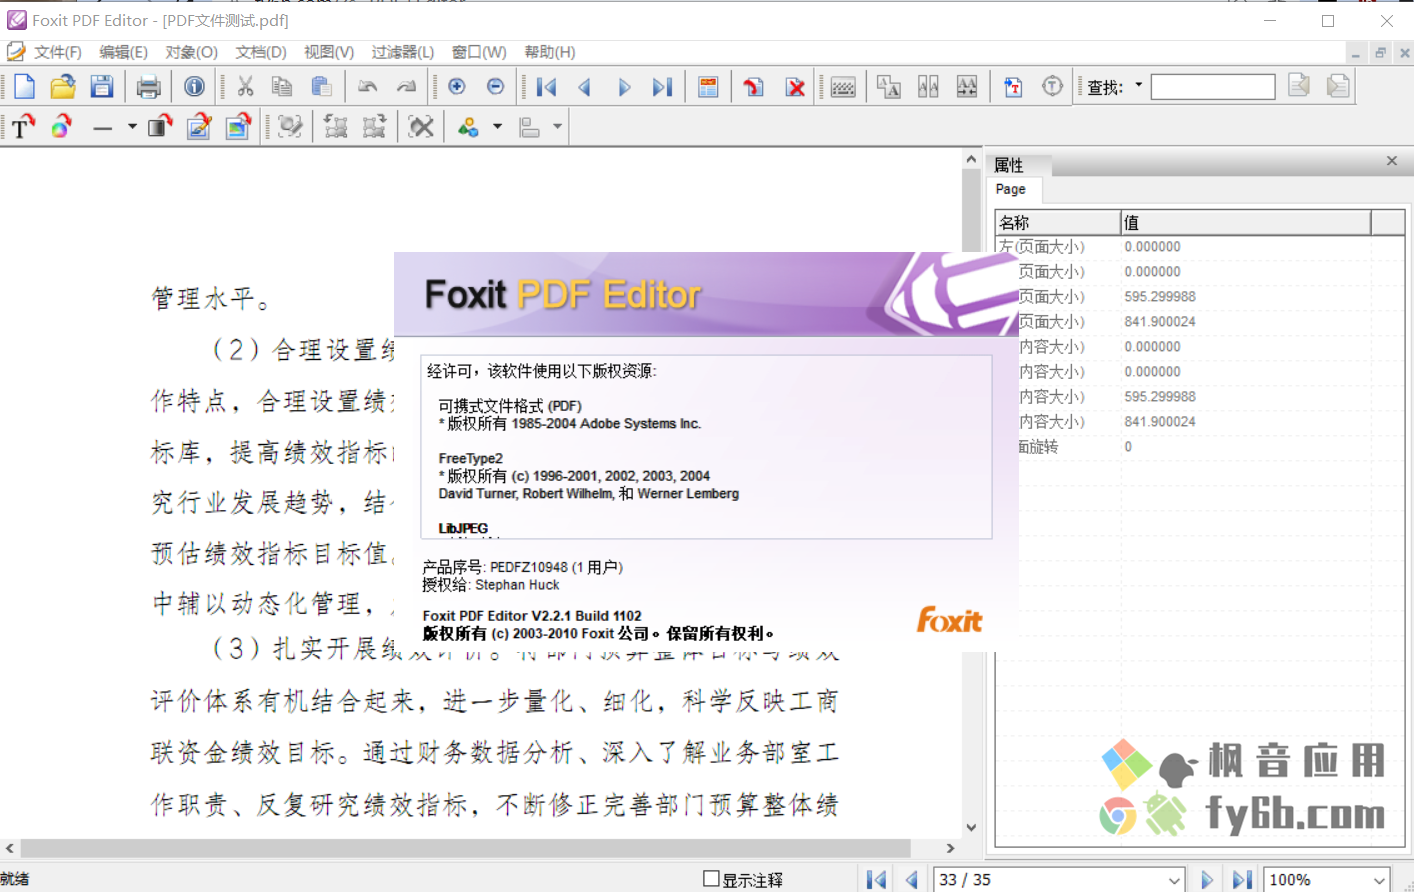Click the circled T icon
1414x892 pixels.
coord(1052,87)
